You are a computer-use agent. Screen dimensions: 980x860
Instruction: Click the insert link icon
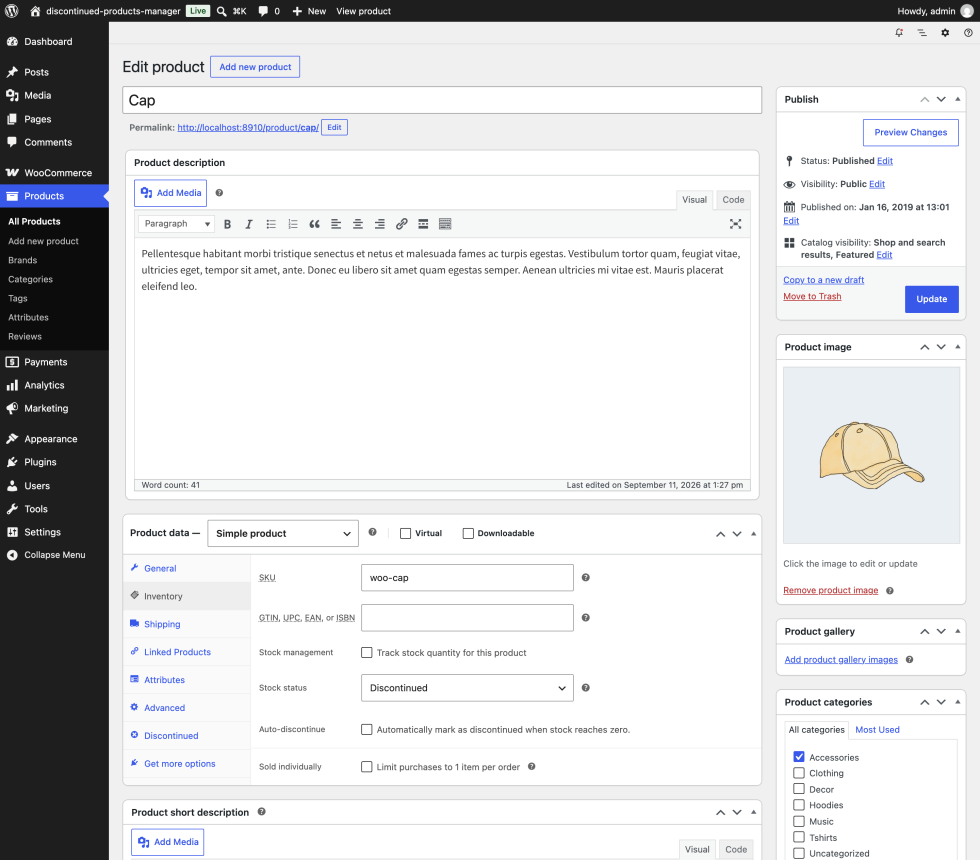[x=401, y=224]
